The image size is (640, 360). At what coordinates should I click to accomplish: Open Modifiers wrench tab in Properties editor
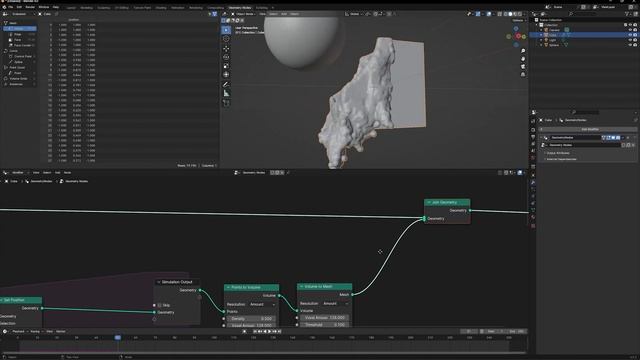(x=533, y=182)
